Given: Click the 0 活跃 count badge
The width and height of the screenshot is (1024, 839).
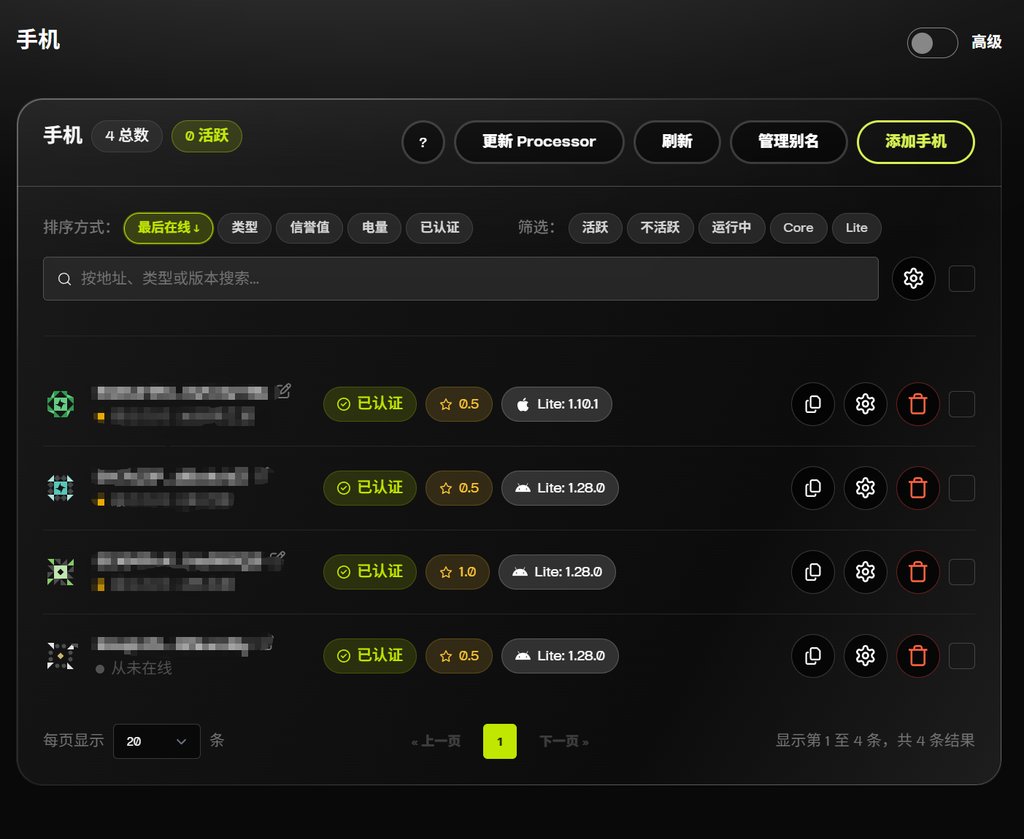Looking at the screenshot, I should pyautogui.click(x=206, y=136).
